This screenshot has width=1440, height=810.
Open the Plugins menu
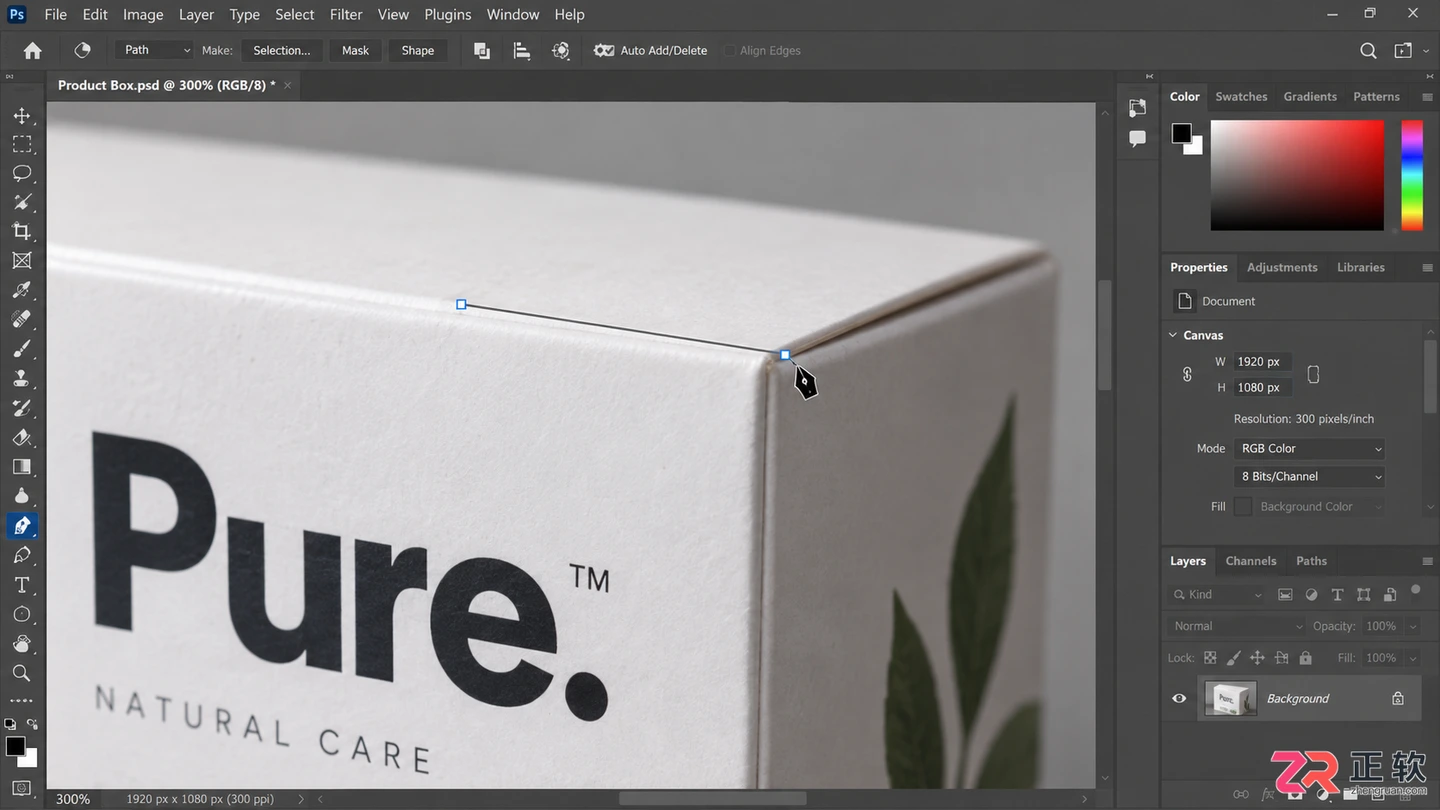[448, 14]
